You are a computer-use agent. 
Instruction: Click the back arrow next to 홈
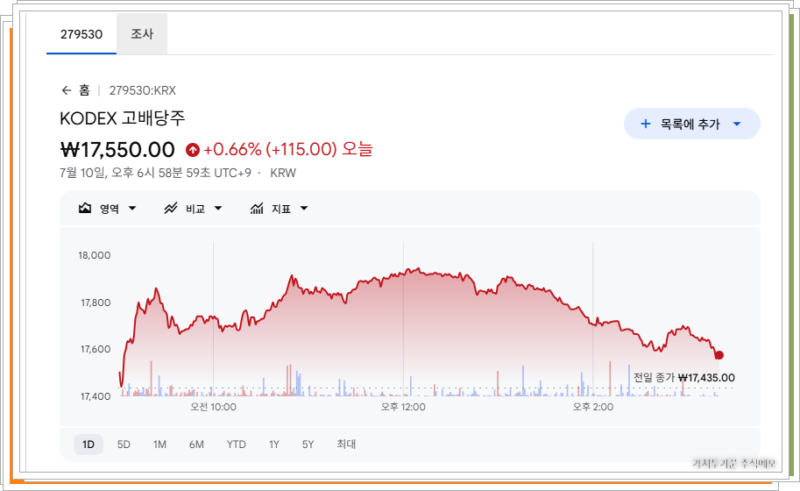tap(66, 90)
